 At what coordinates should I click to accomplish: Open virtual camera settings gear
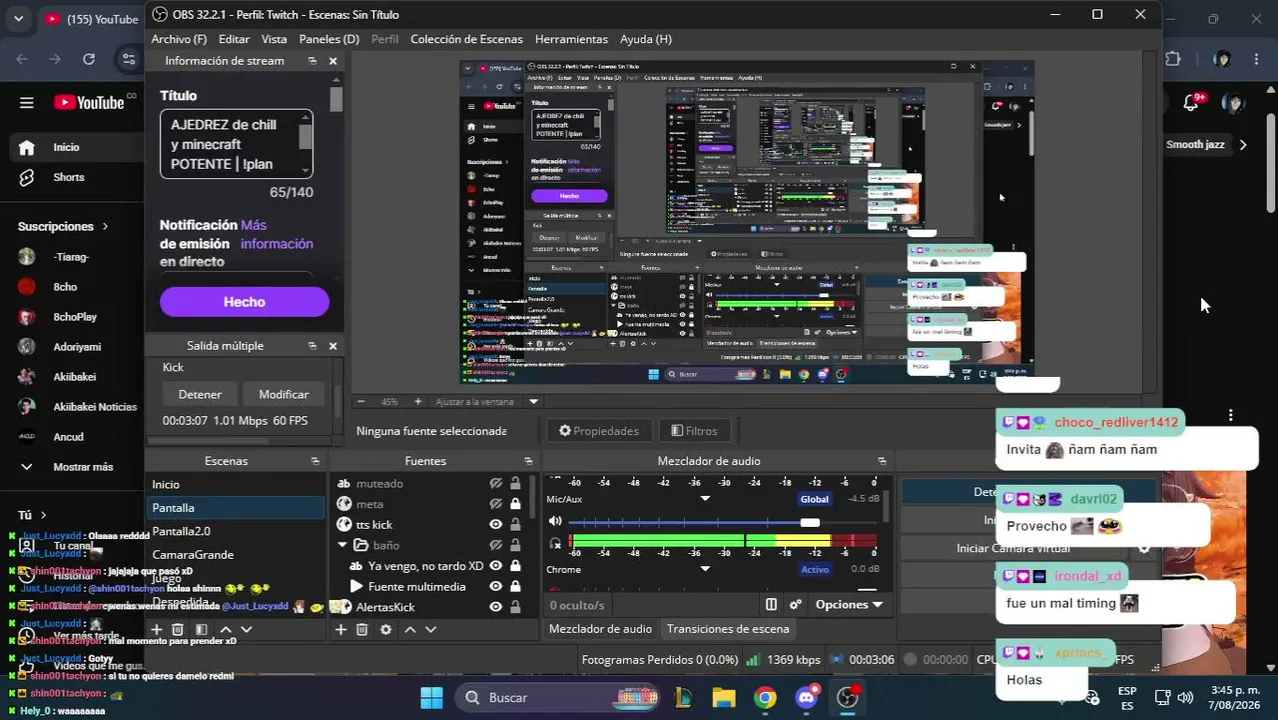[x=1144, y=548]
